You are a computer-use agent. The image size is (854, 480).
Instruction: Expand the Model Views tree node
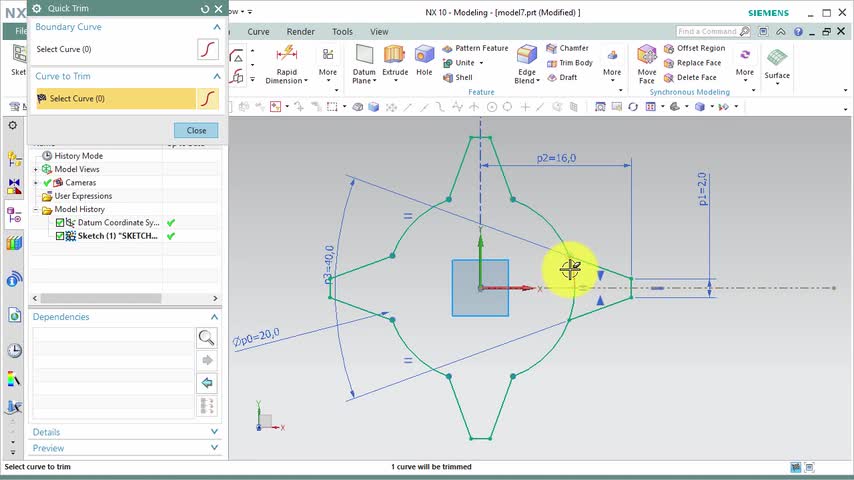[36, 169]
